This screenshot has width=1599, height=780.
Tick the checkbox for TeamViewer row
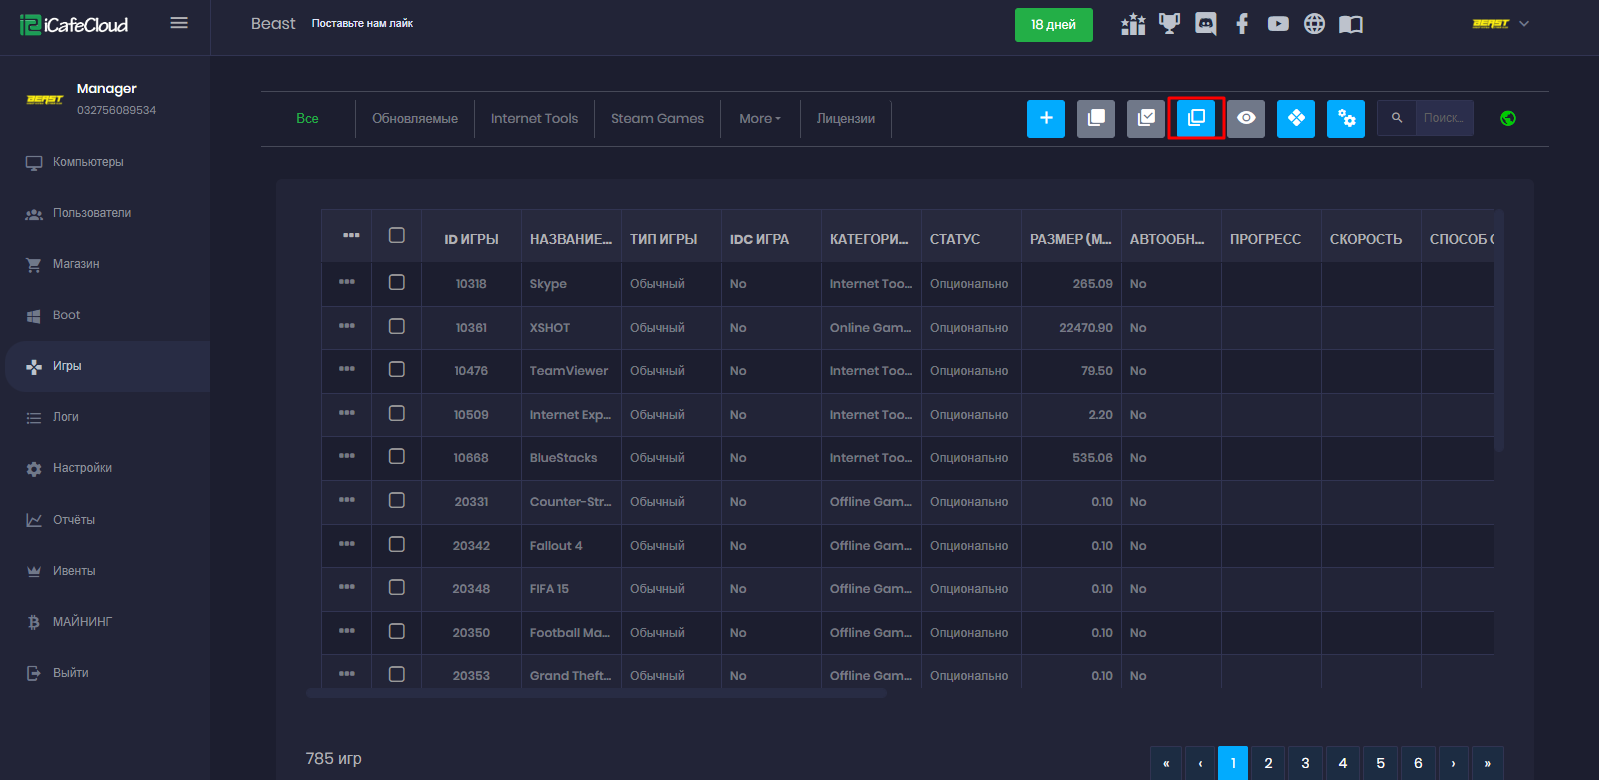pyautogui.click(x=397, y=369)
